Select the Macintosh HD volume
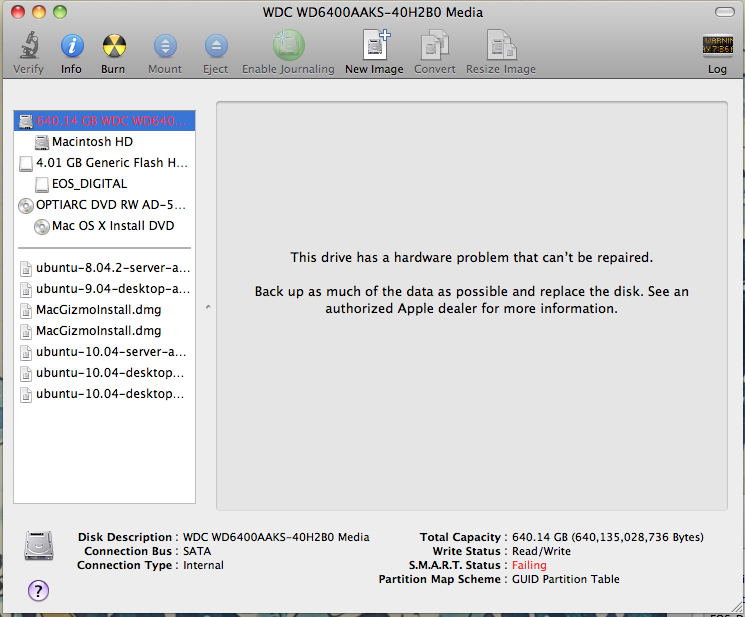Image resolution: width=745 pixels, height=617 pixels. [x=105, y=142]
